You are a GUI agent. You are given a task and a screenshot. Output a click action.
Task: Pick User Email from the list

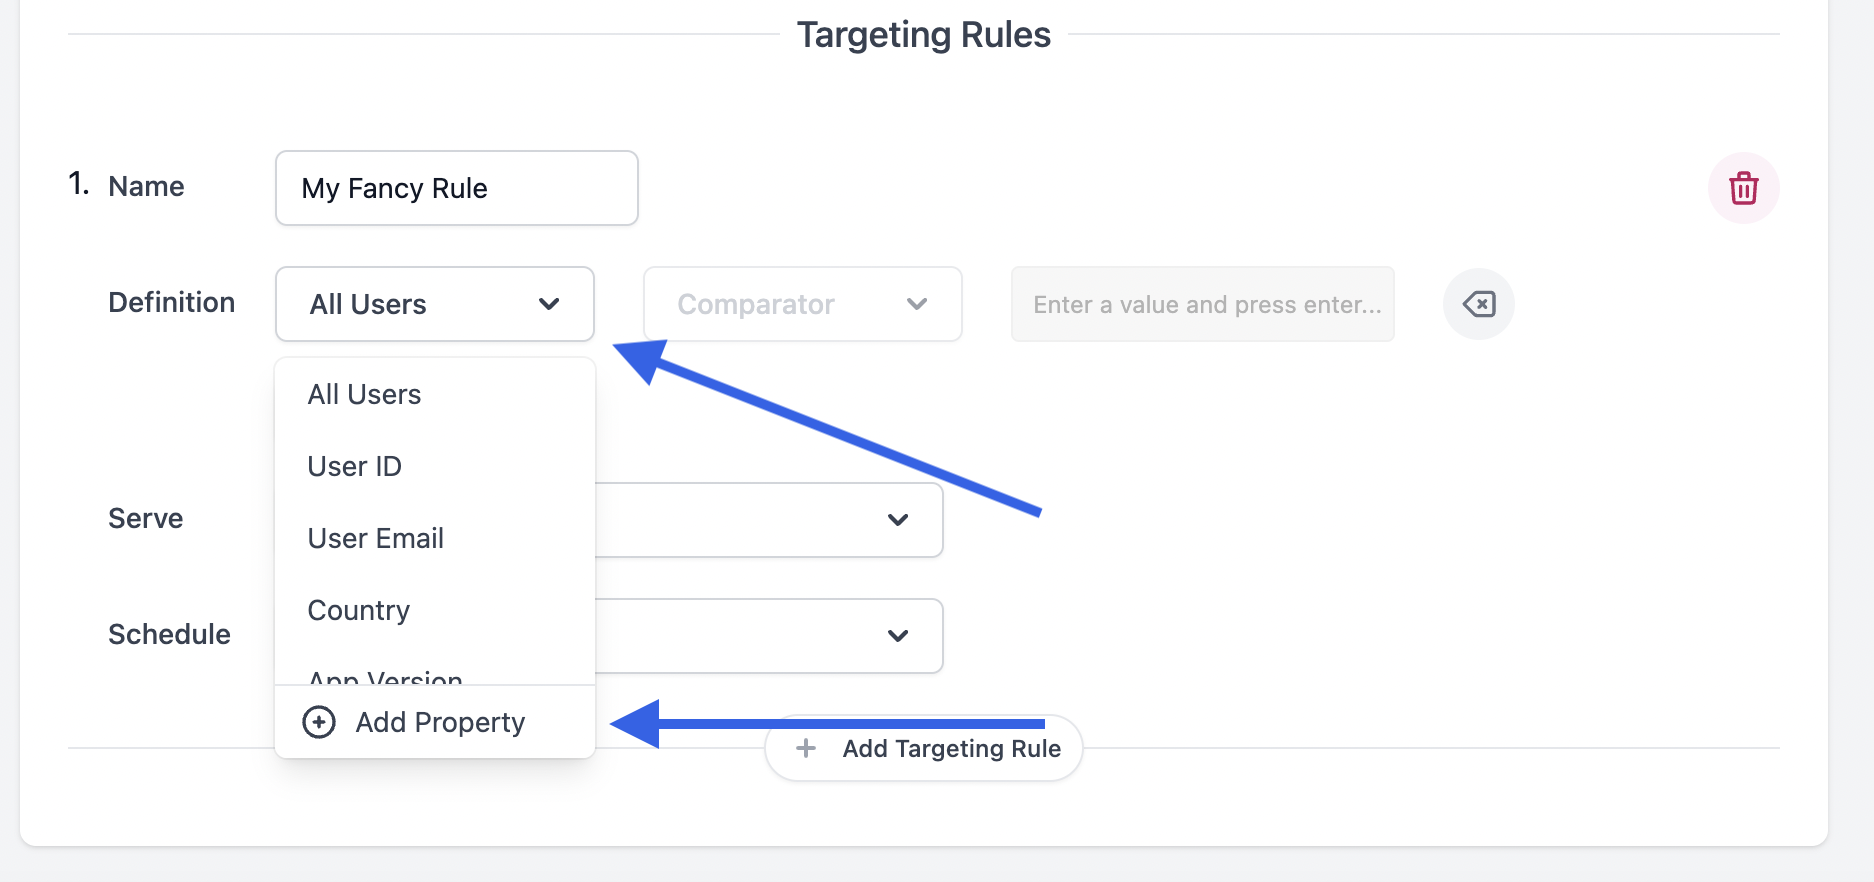point(376,539)
